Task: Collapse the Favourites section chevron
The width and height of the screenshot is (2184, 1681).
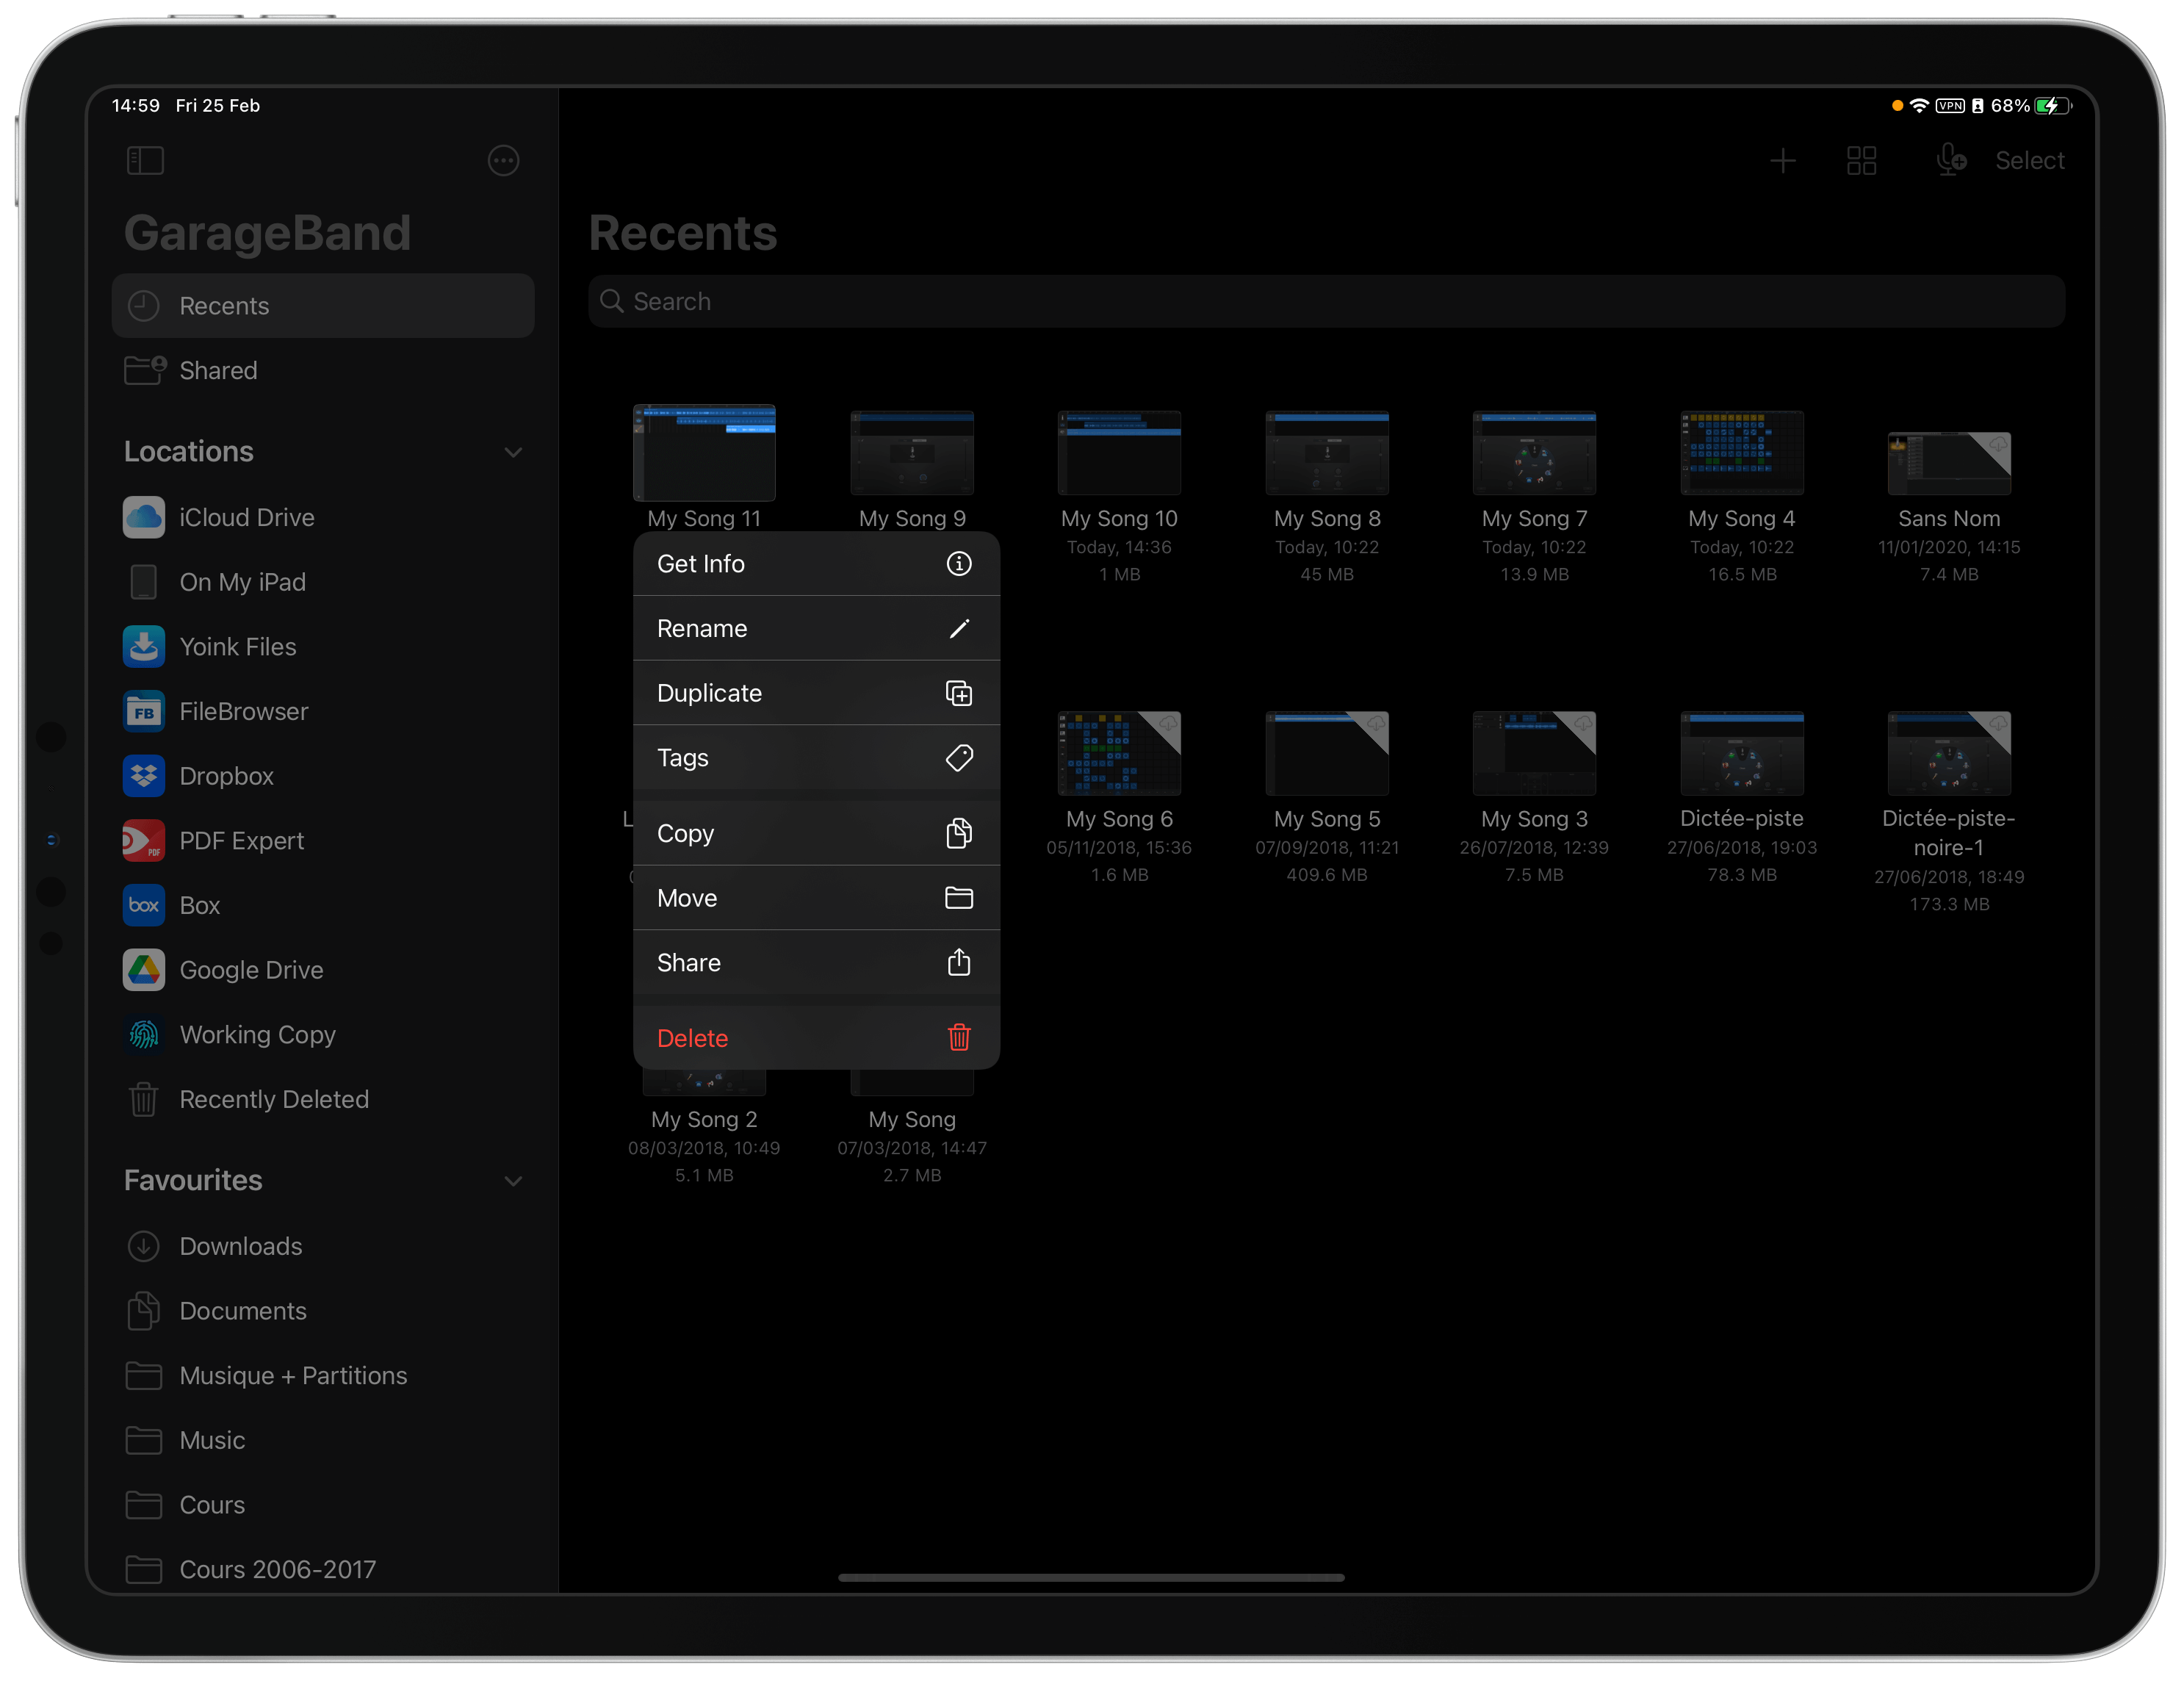Action: click(x=513, y=1181)
